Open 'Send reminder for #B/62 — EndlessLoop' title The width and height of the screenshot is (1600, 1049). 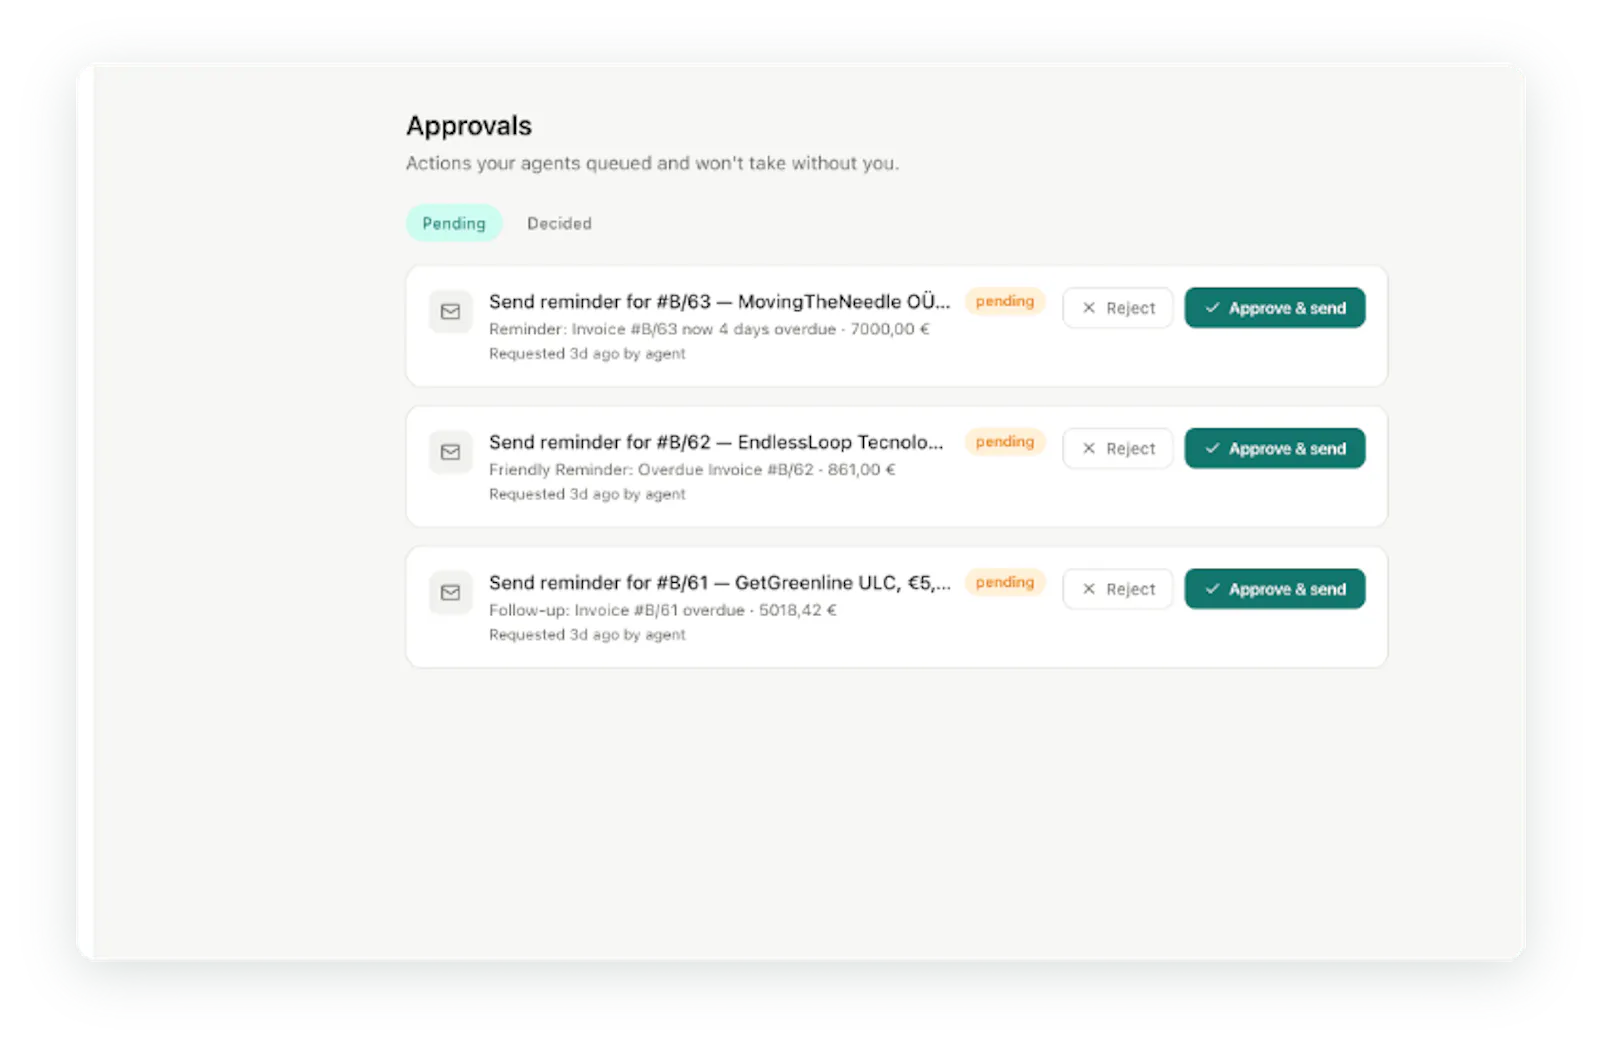716,442
